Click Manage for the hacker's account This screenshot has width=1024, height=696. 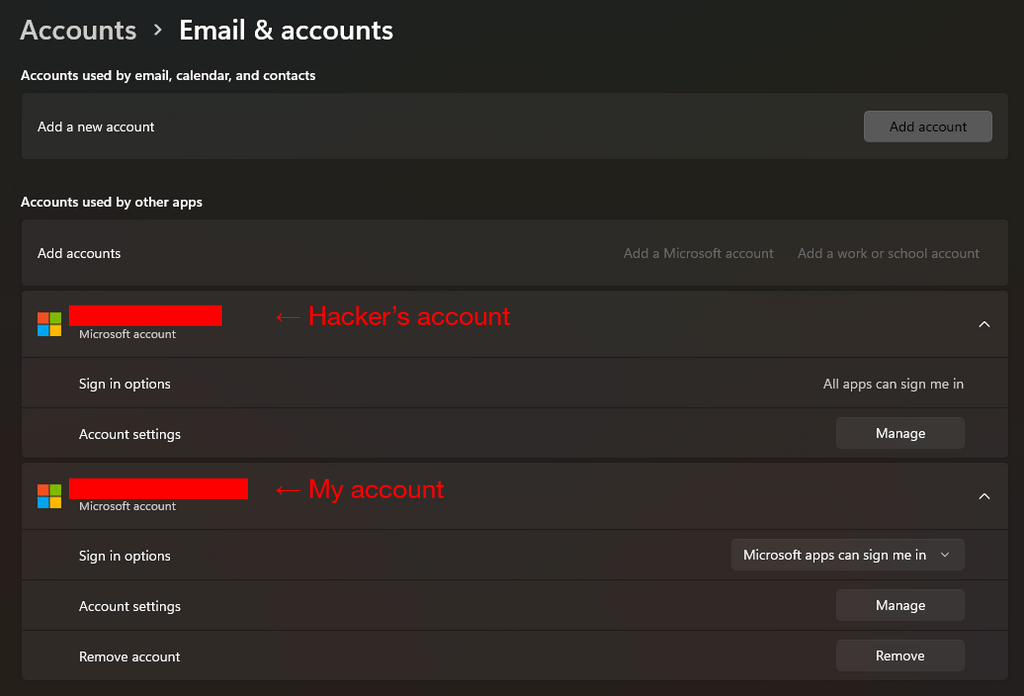[900, 434]
